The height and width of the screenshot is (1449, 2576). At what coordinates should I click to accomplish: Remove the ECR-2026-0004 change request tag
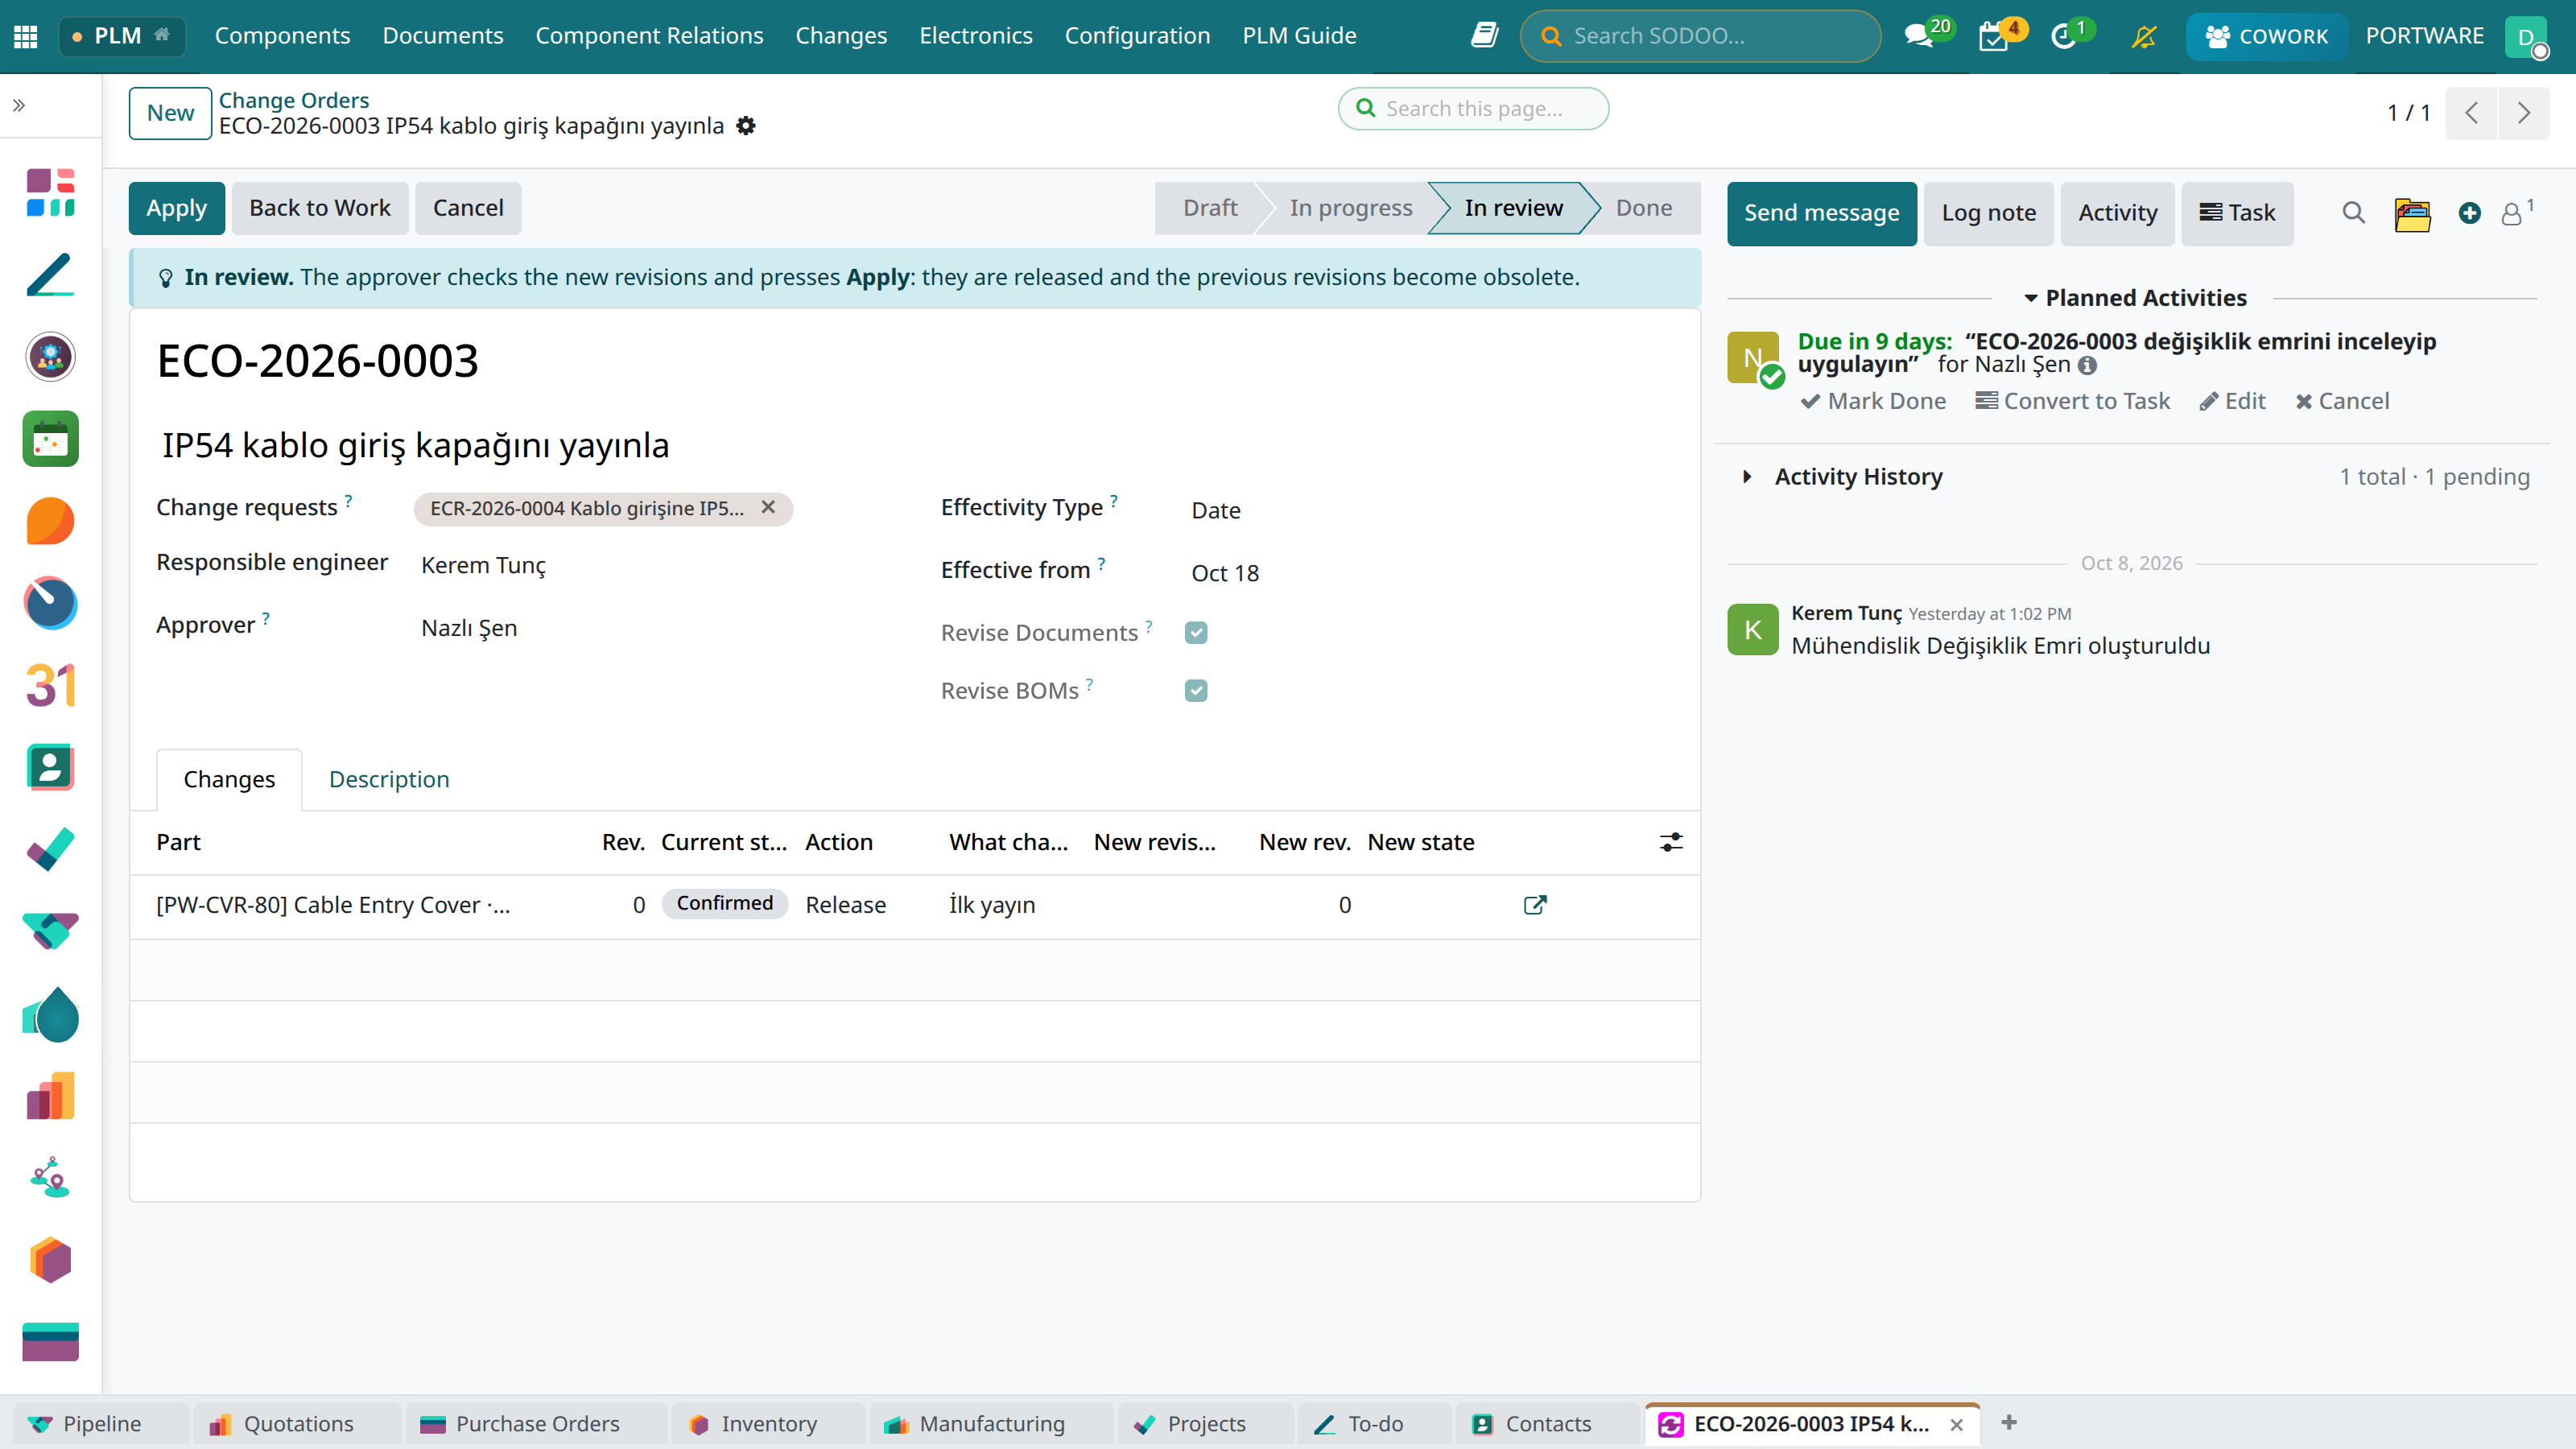[768, 507]
